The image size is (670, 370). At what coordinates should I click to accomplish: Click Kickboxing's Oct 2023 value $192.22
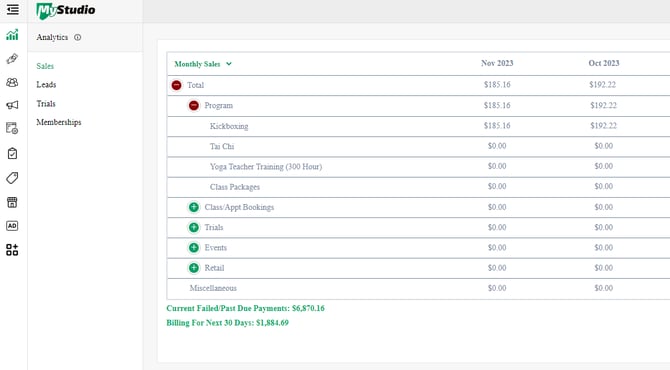[x=603, y=126]
